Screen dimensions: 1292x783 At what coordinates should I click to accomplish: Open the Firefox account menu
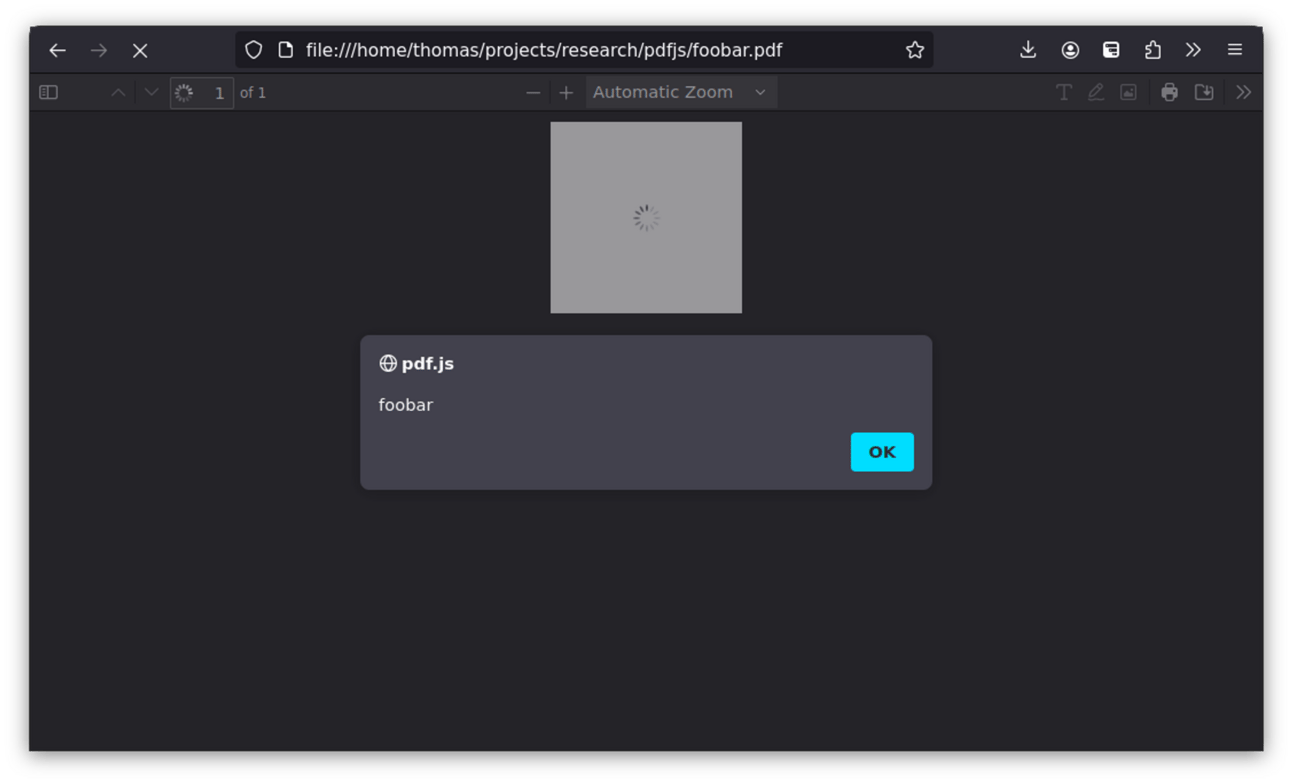(1070, 50)
